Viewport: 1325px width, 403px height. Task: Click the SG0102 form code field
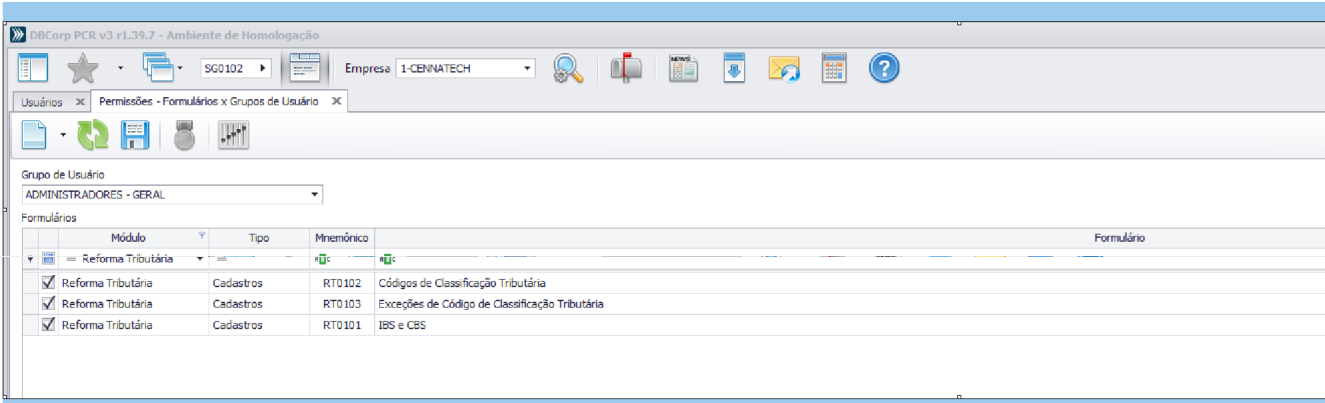227,69
